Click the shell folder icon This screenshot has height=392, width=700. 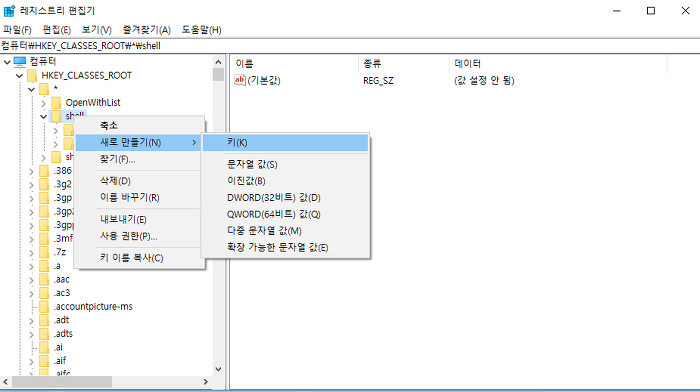click(56, 116)
